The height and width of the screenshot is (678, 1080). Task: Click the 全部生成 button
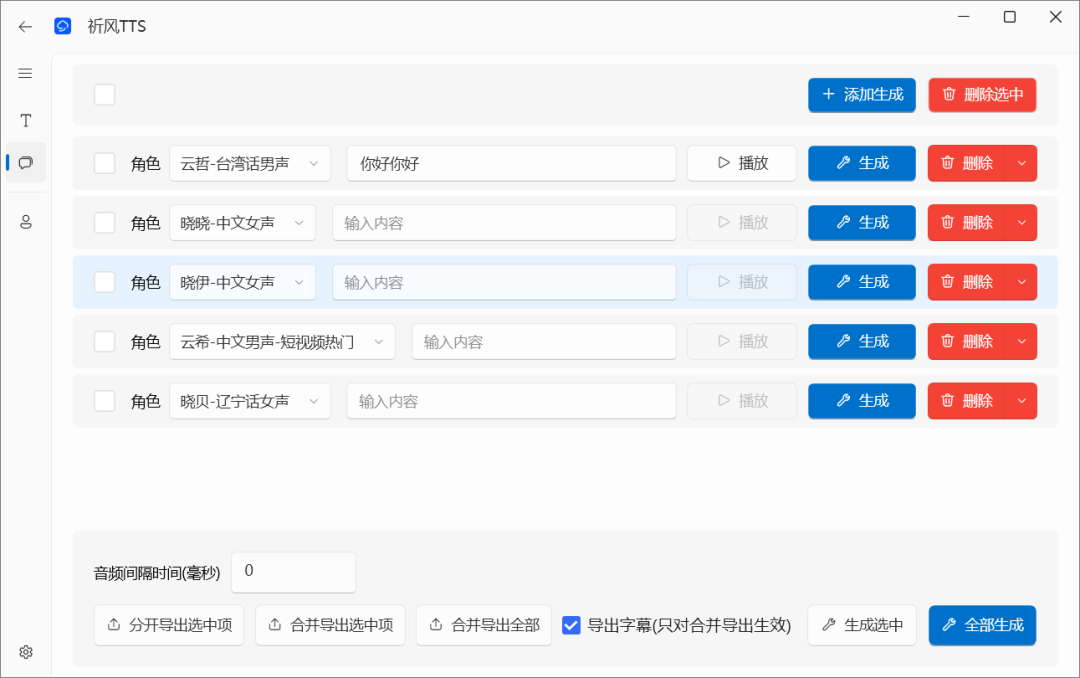pyautogui.click(x=982, y=625)
